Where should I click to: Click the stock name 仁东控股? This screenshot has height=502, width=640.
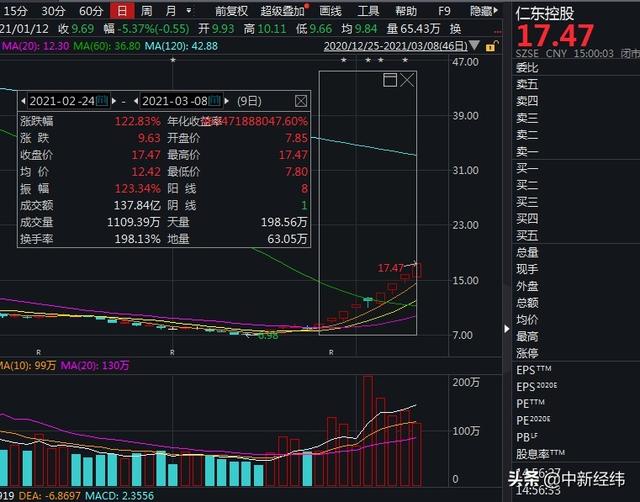tap(544, 13)
